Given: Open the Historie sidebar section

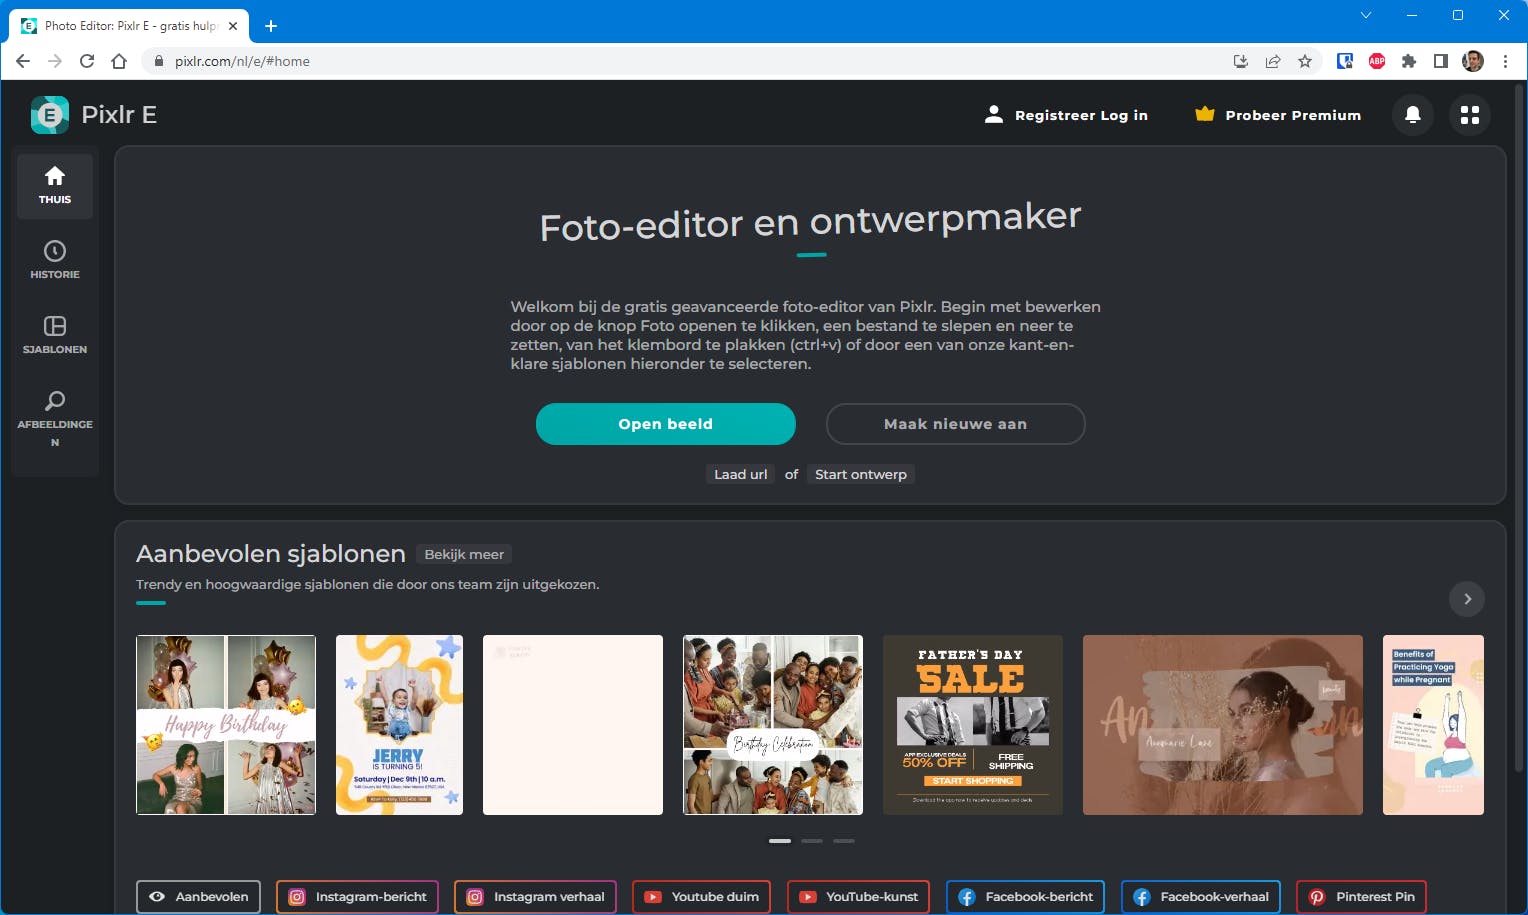Looking at the screenshot, I should [55, 260].
